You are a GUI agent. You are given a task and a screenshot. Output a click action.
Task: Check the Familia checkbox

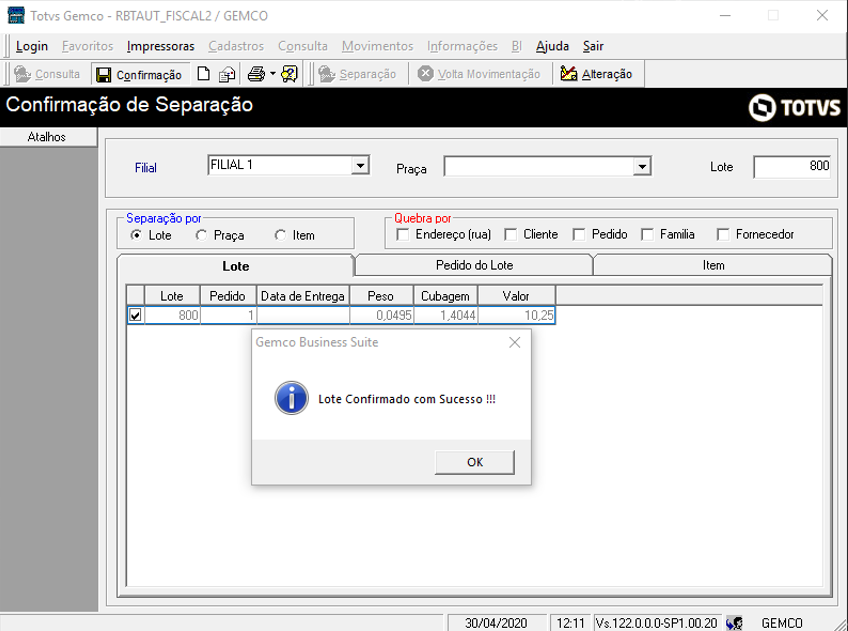tap(647, 235)
